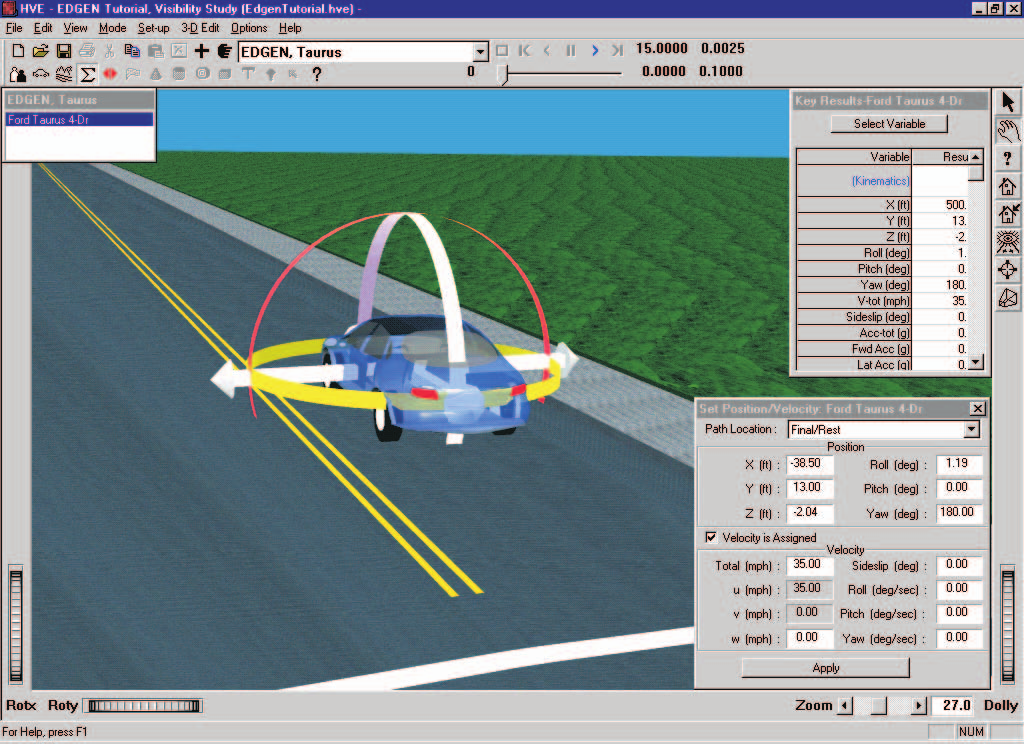The image size is (1024, 744).
Task: Click the Select Variable button
Action: [889, 123]
